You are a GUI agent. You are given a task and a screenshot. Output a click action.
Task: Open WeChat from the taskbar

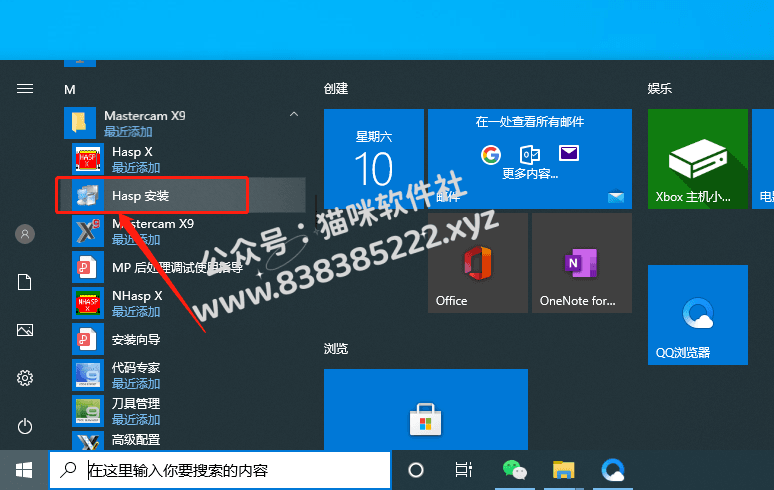pyautogui.click(x=514, y=470)
